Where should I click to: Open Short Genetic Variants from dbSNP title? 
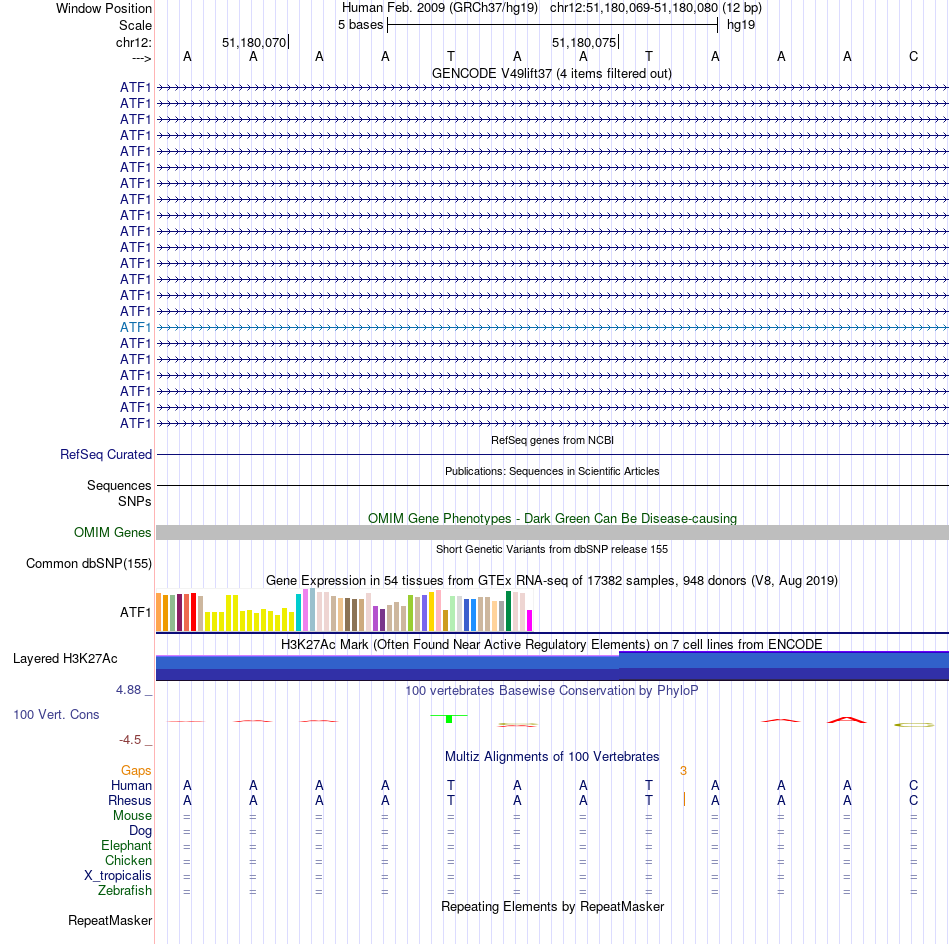pyautogui.click(x=552, y=549)
